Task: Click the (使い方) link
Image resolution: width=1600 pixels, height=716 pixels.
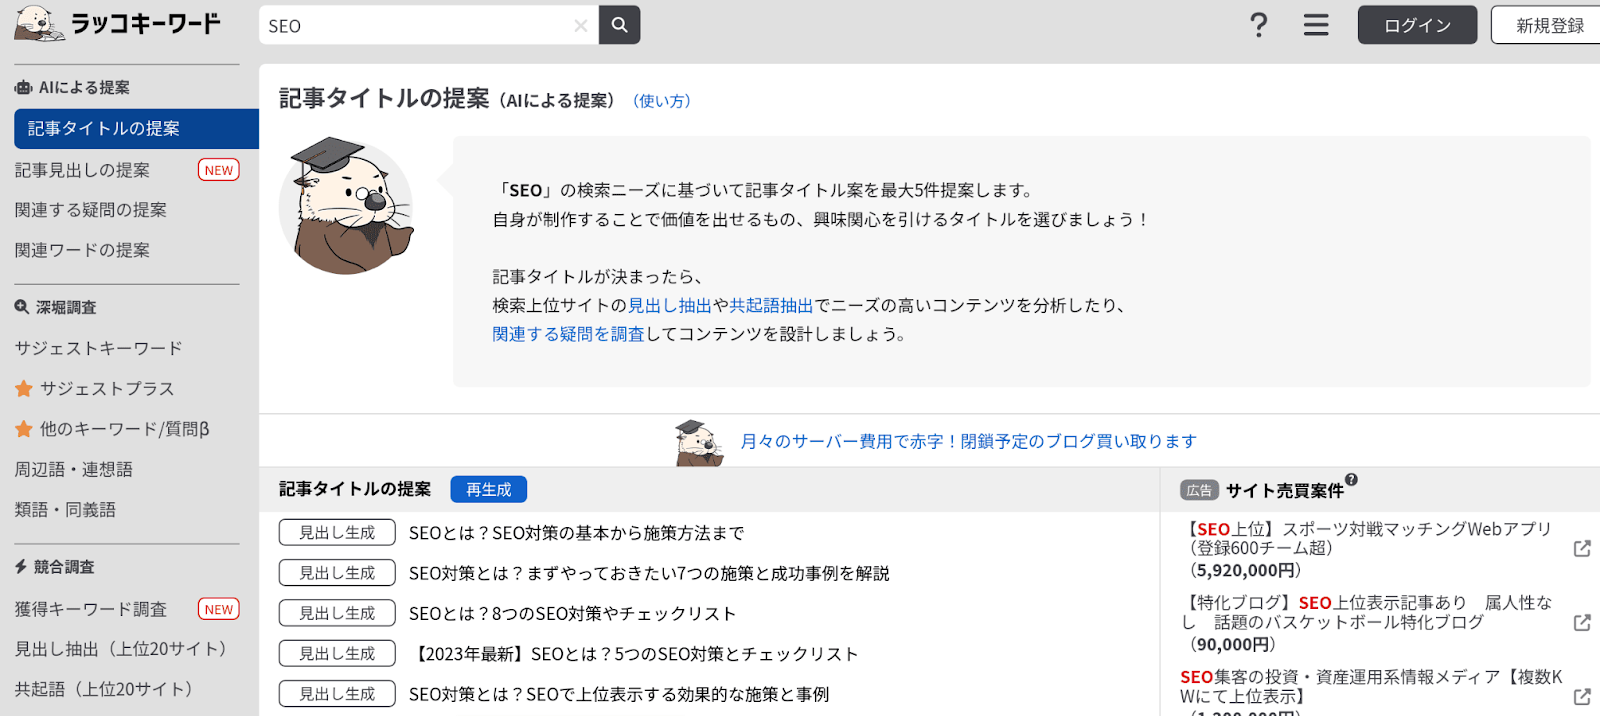Action: tap(662, 101)
